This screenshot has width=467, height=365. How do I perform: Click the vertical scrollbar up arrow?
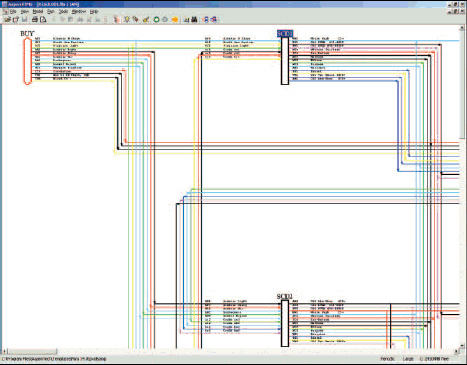pos(462,28)
